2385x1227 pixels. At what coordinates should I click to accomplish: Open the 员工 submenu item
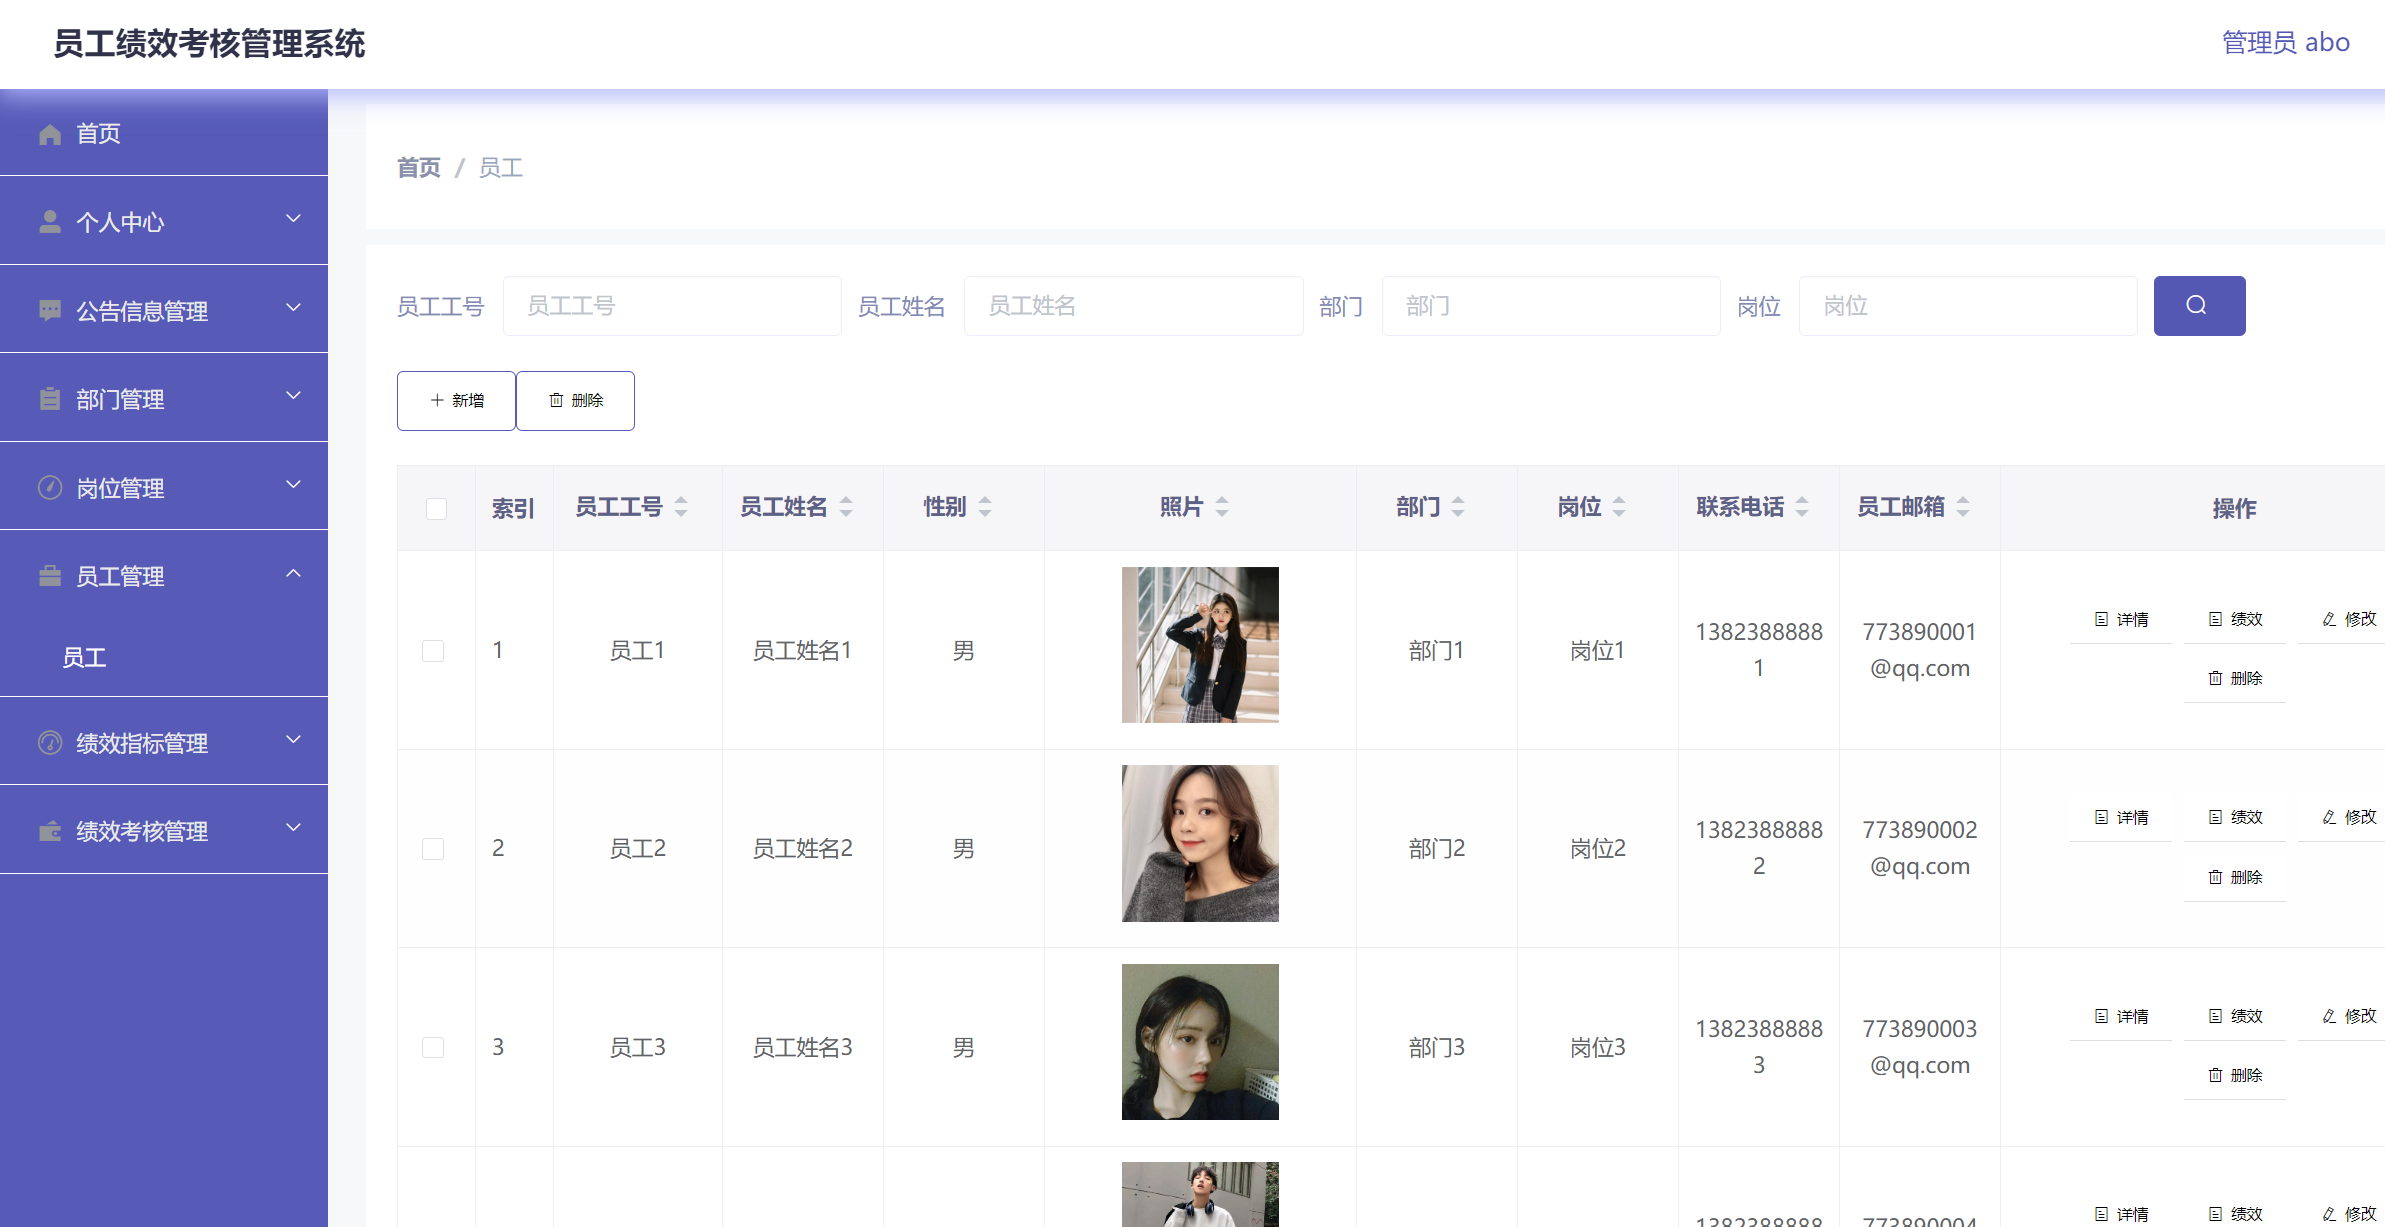[85, 657]
